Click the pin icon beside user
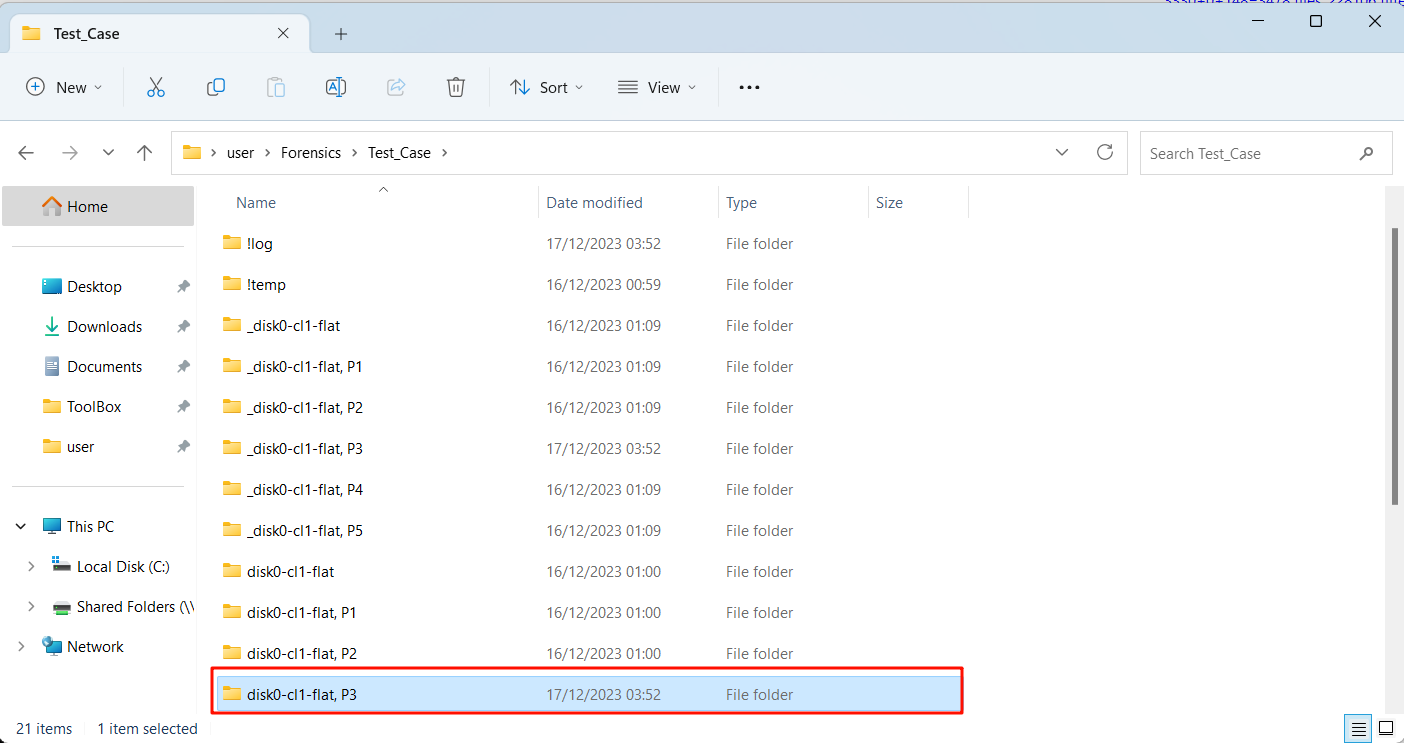The width and height of the screenshot is (1404, 743). [x=183, y=447]
